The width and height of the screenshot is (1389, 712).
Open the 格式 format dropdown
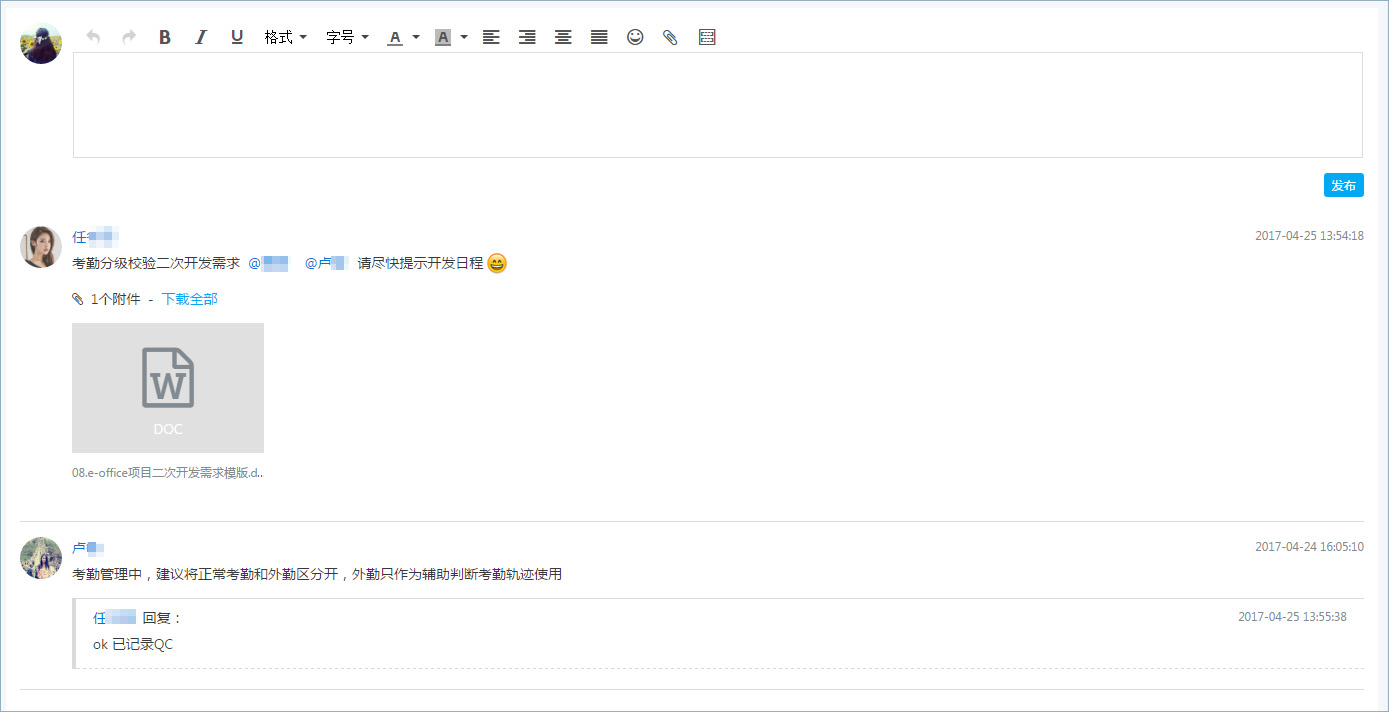point(285,37)
